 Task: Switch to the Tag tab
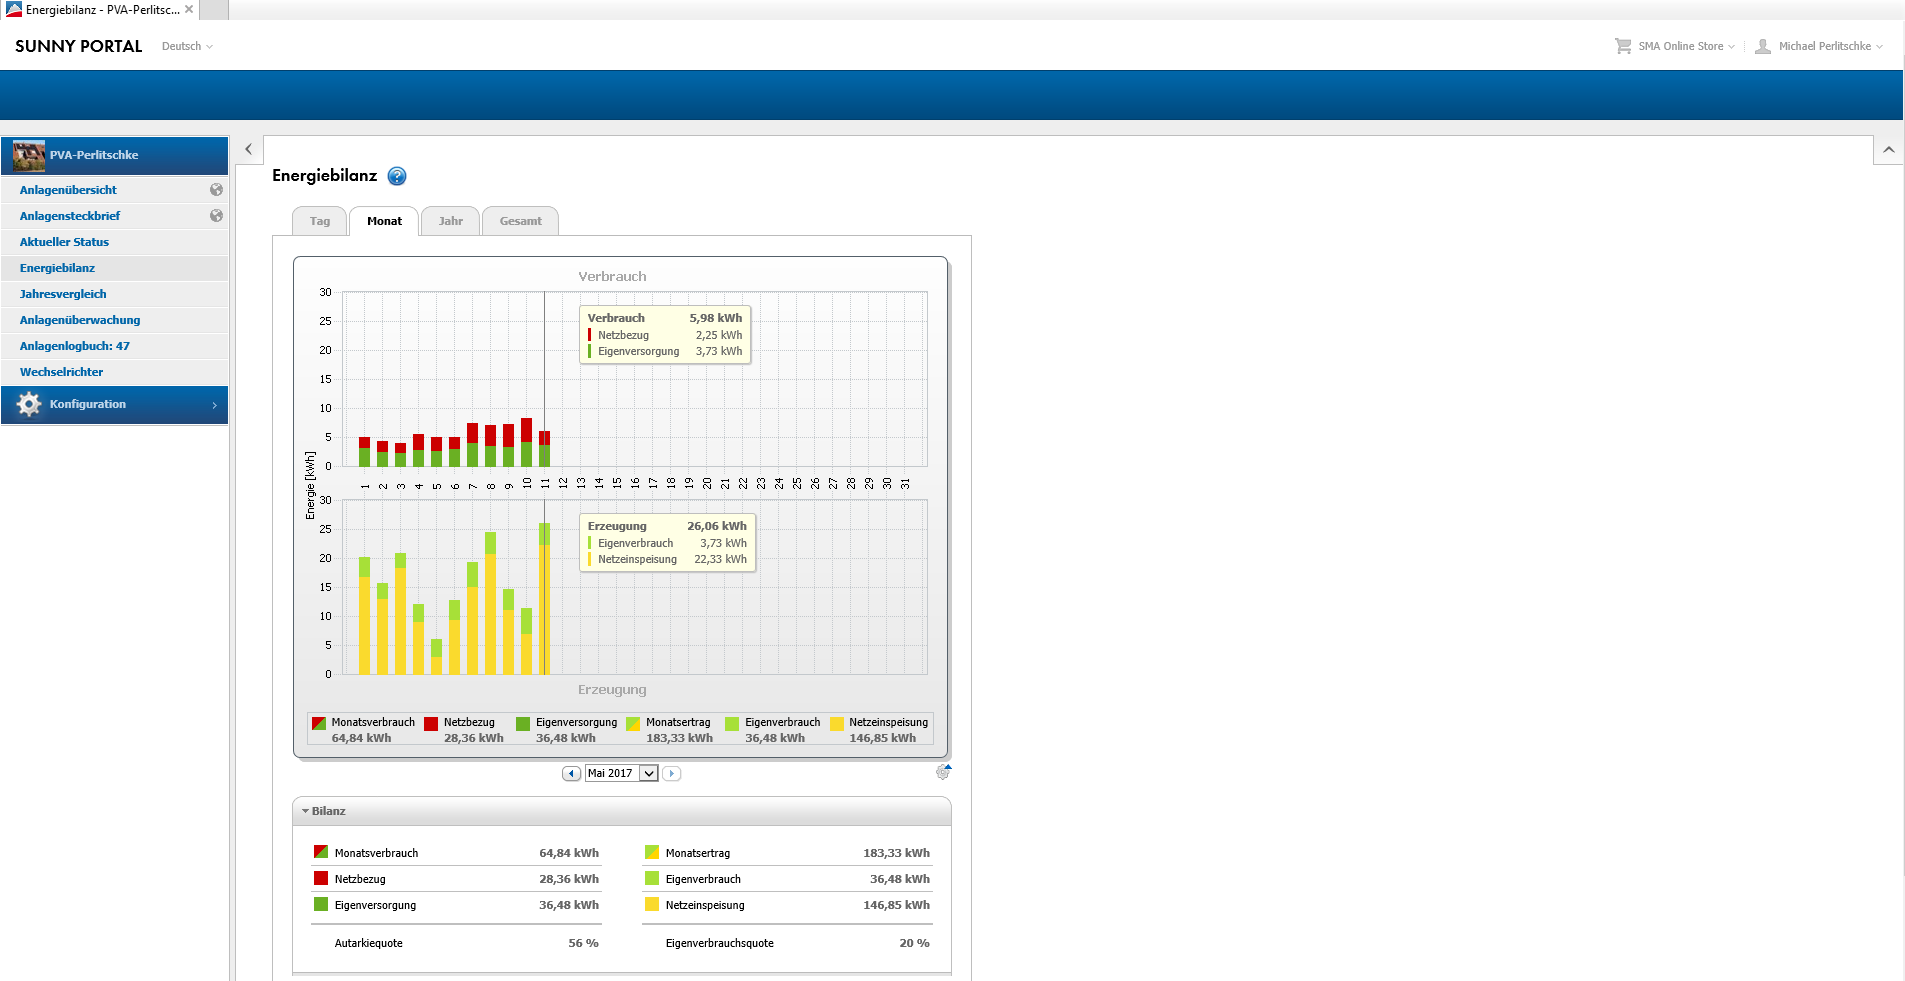click(319, 221)
